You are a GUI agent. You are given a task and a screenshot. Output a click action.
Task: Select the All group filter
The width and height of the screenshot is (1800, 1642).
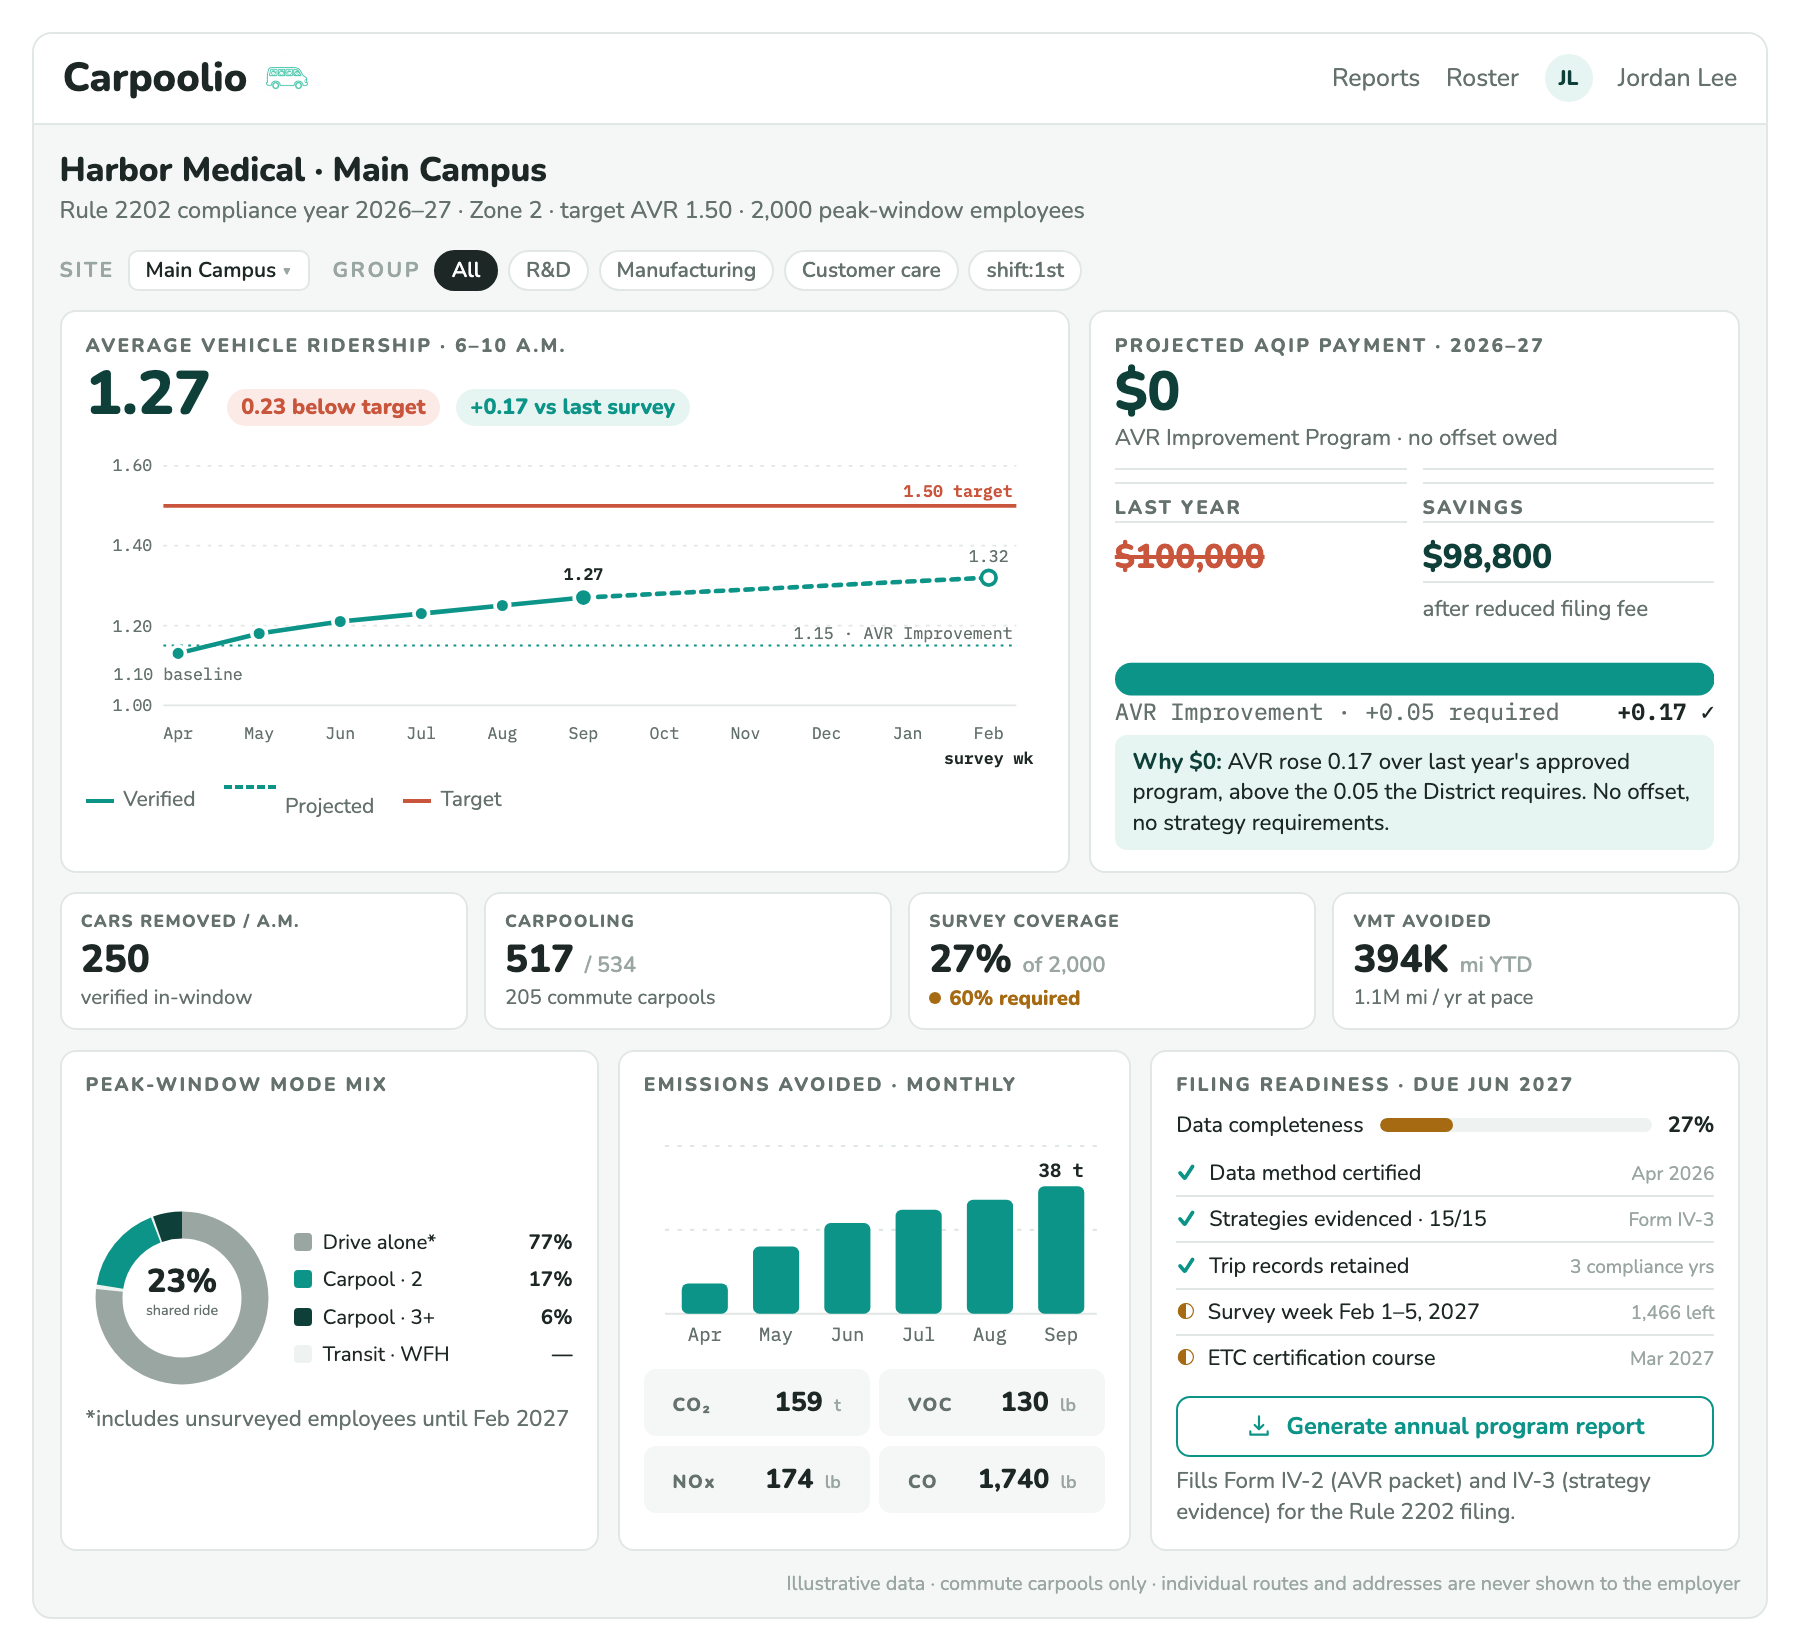tap(466, 270)
